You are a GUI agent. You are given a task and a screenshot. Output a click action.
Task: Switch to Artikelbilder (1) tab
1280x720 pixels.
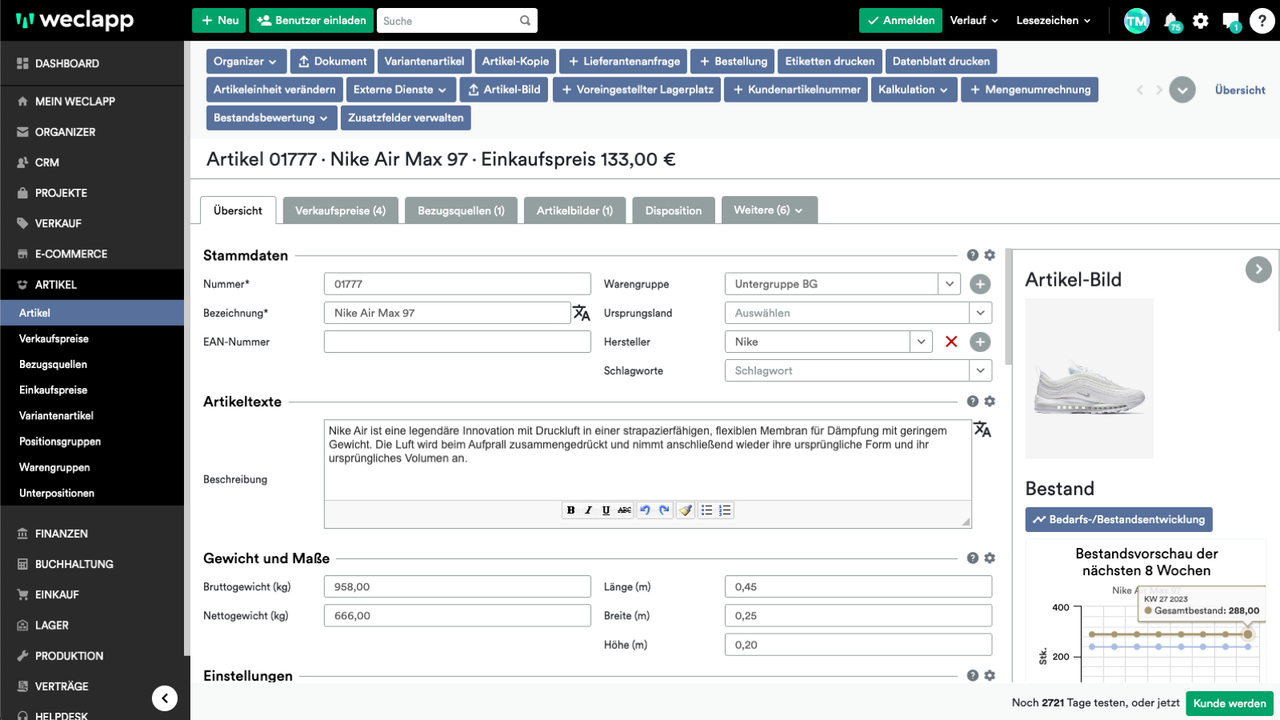(575, 210)
